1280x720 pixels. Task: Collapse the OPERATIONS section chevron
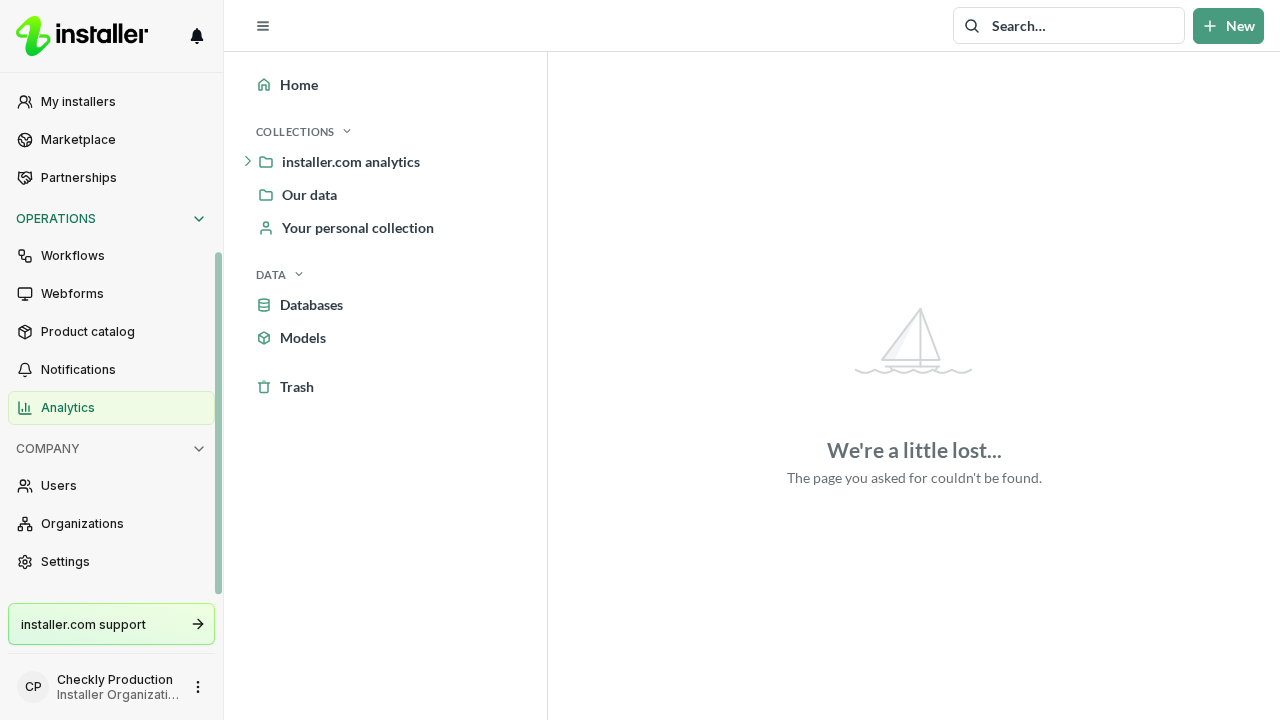click(199, 219)
